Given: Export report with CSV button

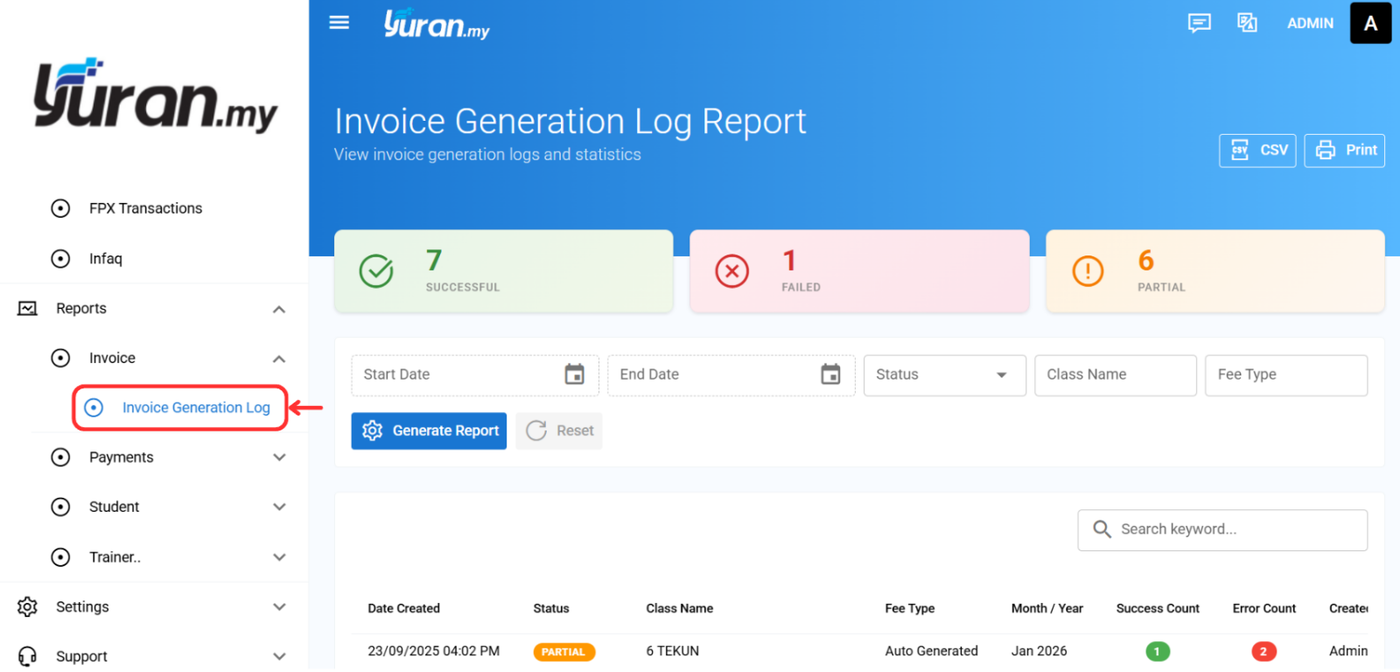Looking at the screenshot, I should (1257, 150).
